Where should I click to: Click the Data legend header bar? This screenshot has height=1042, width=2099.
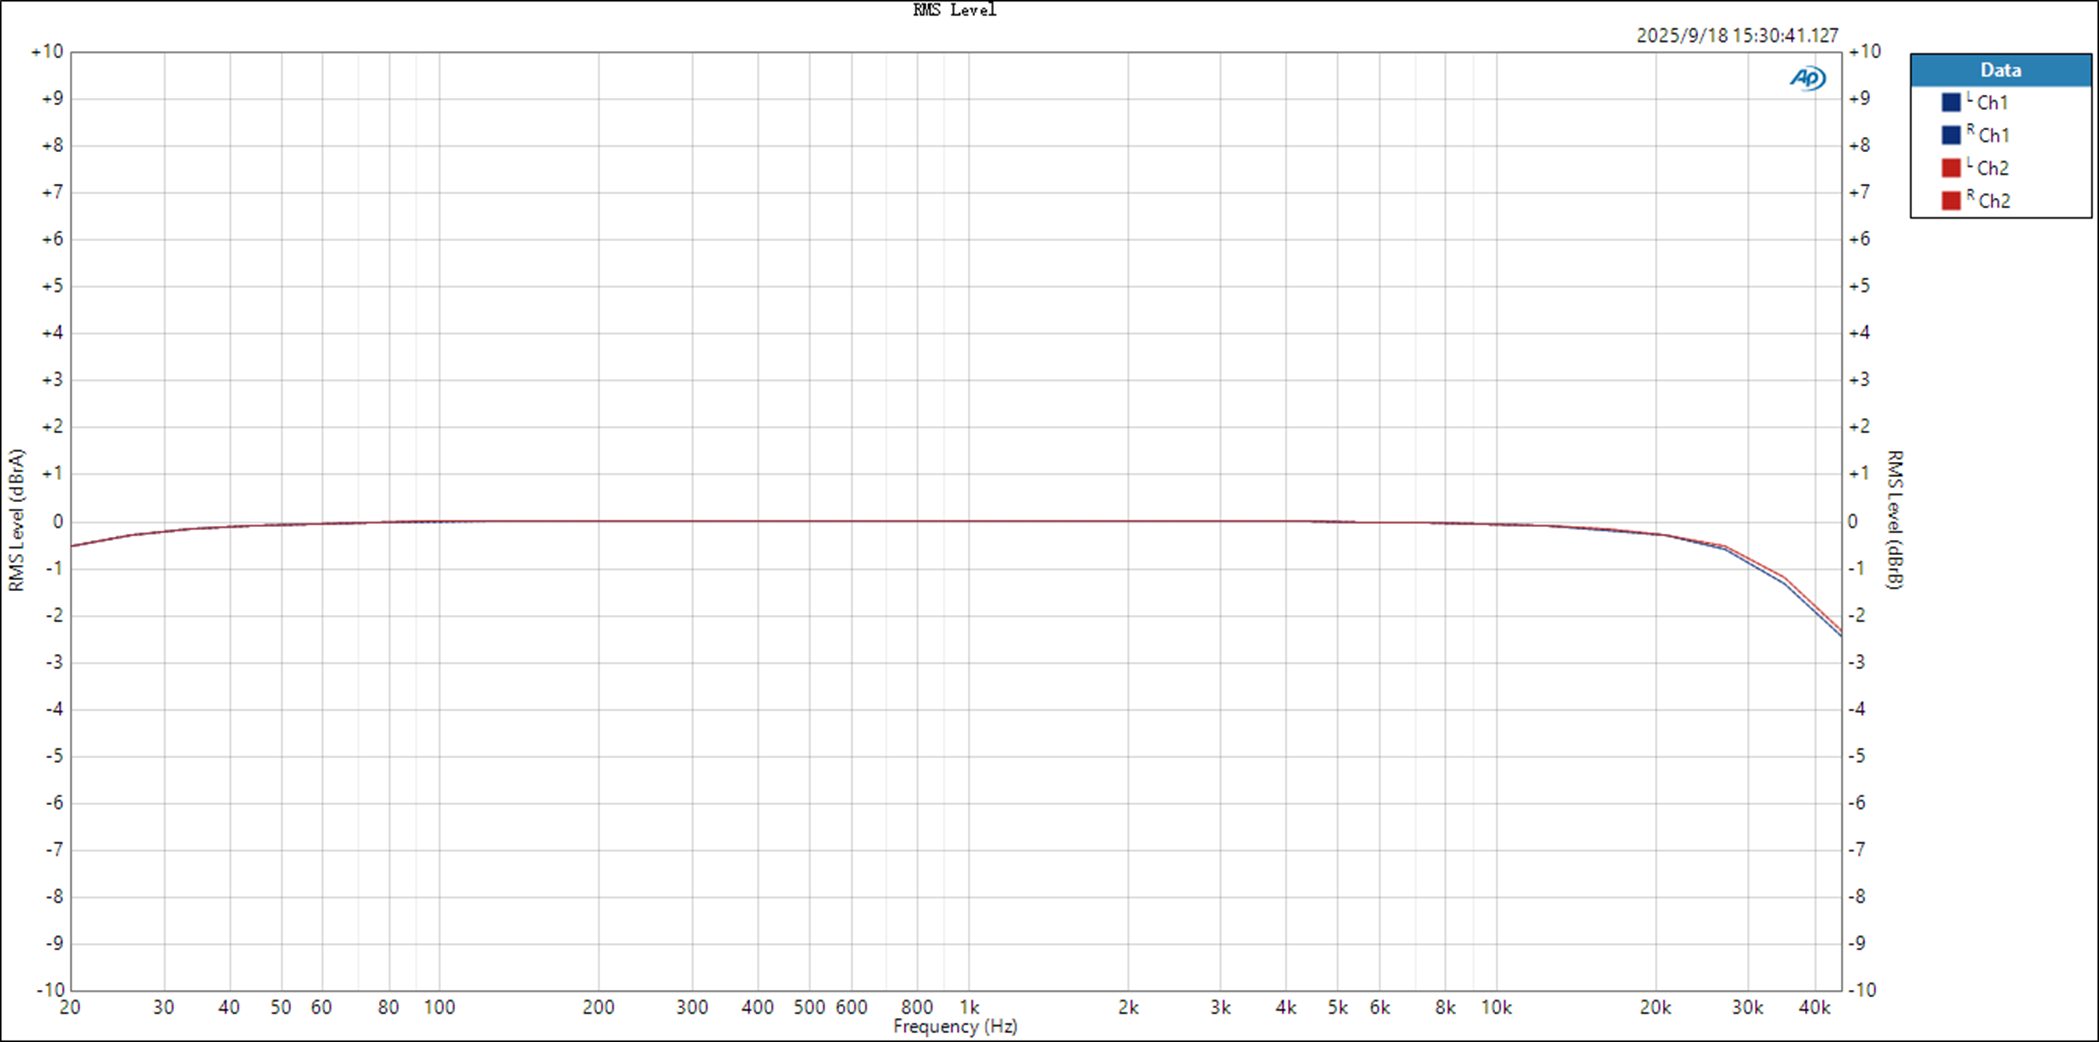2000,70
